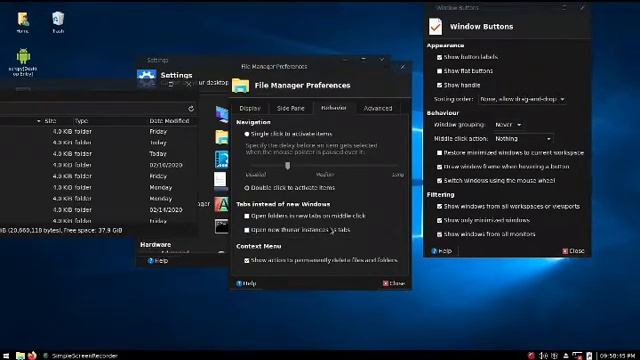This screenshot has width=640, height=360.
Task: Toggle Show action to permanently delete files and folders
Action: click(x=247, y=260)
